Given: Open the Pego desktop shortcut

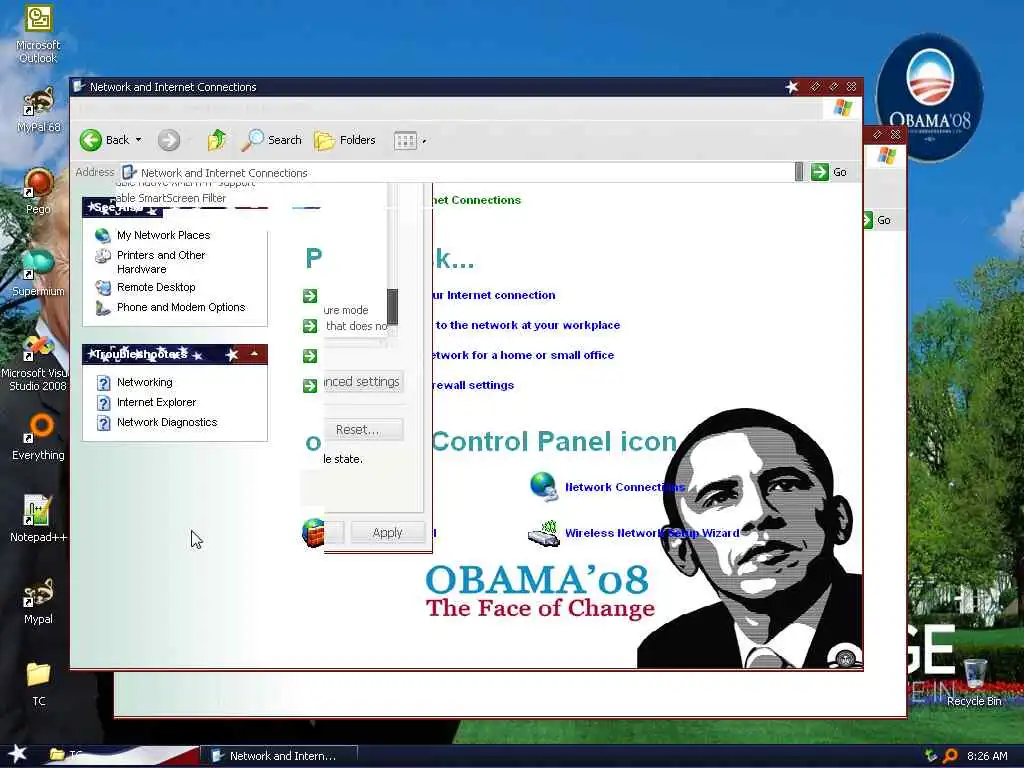Looking at the screenshot, I should pos(38,191).
